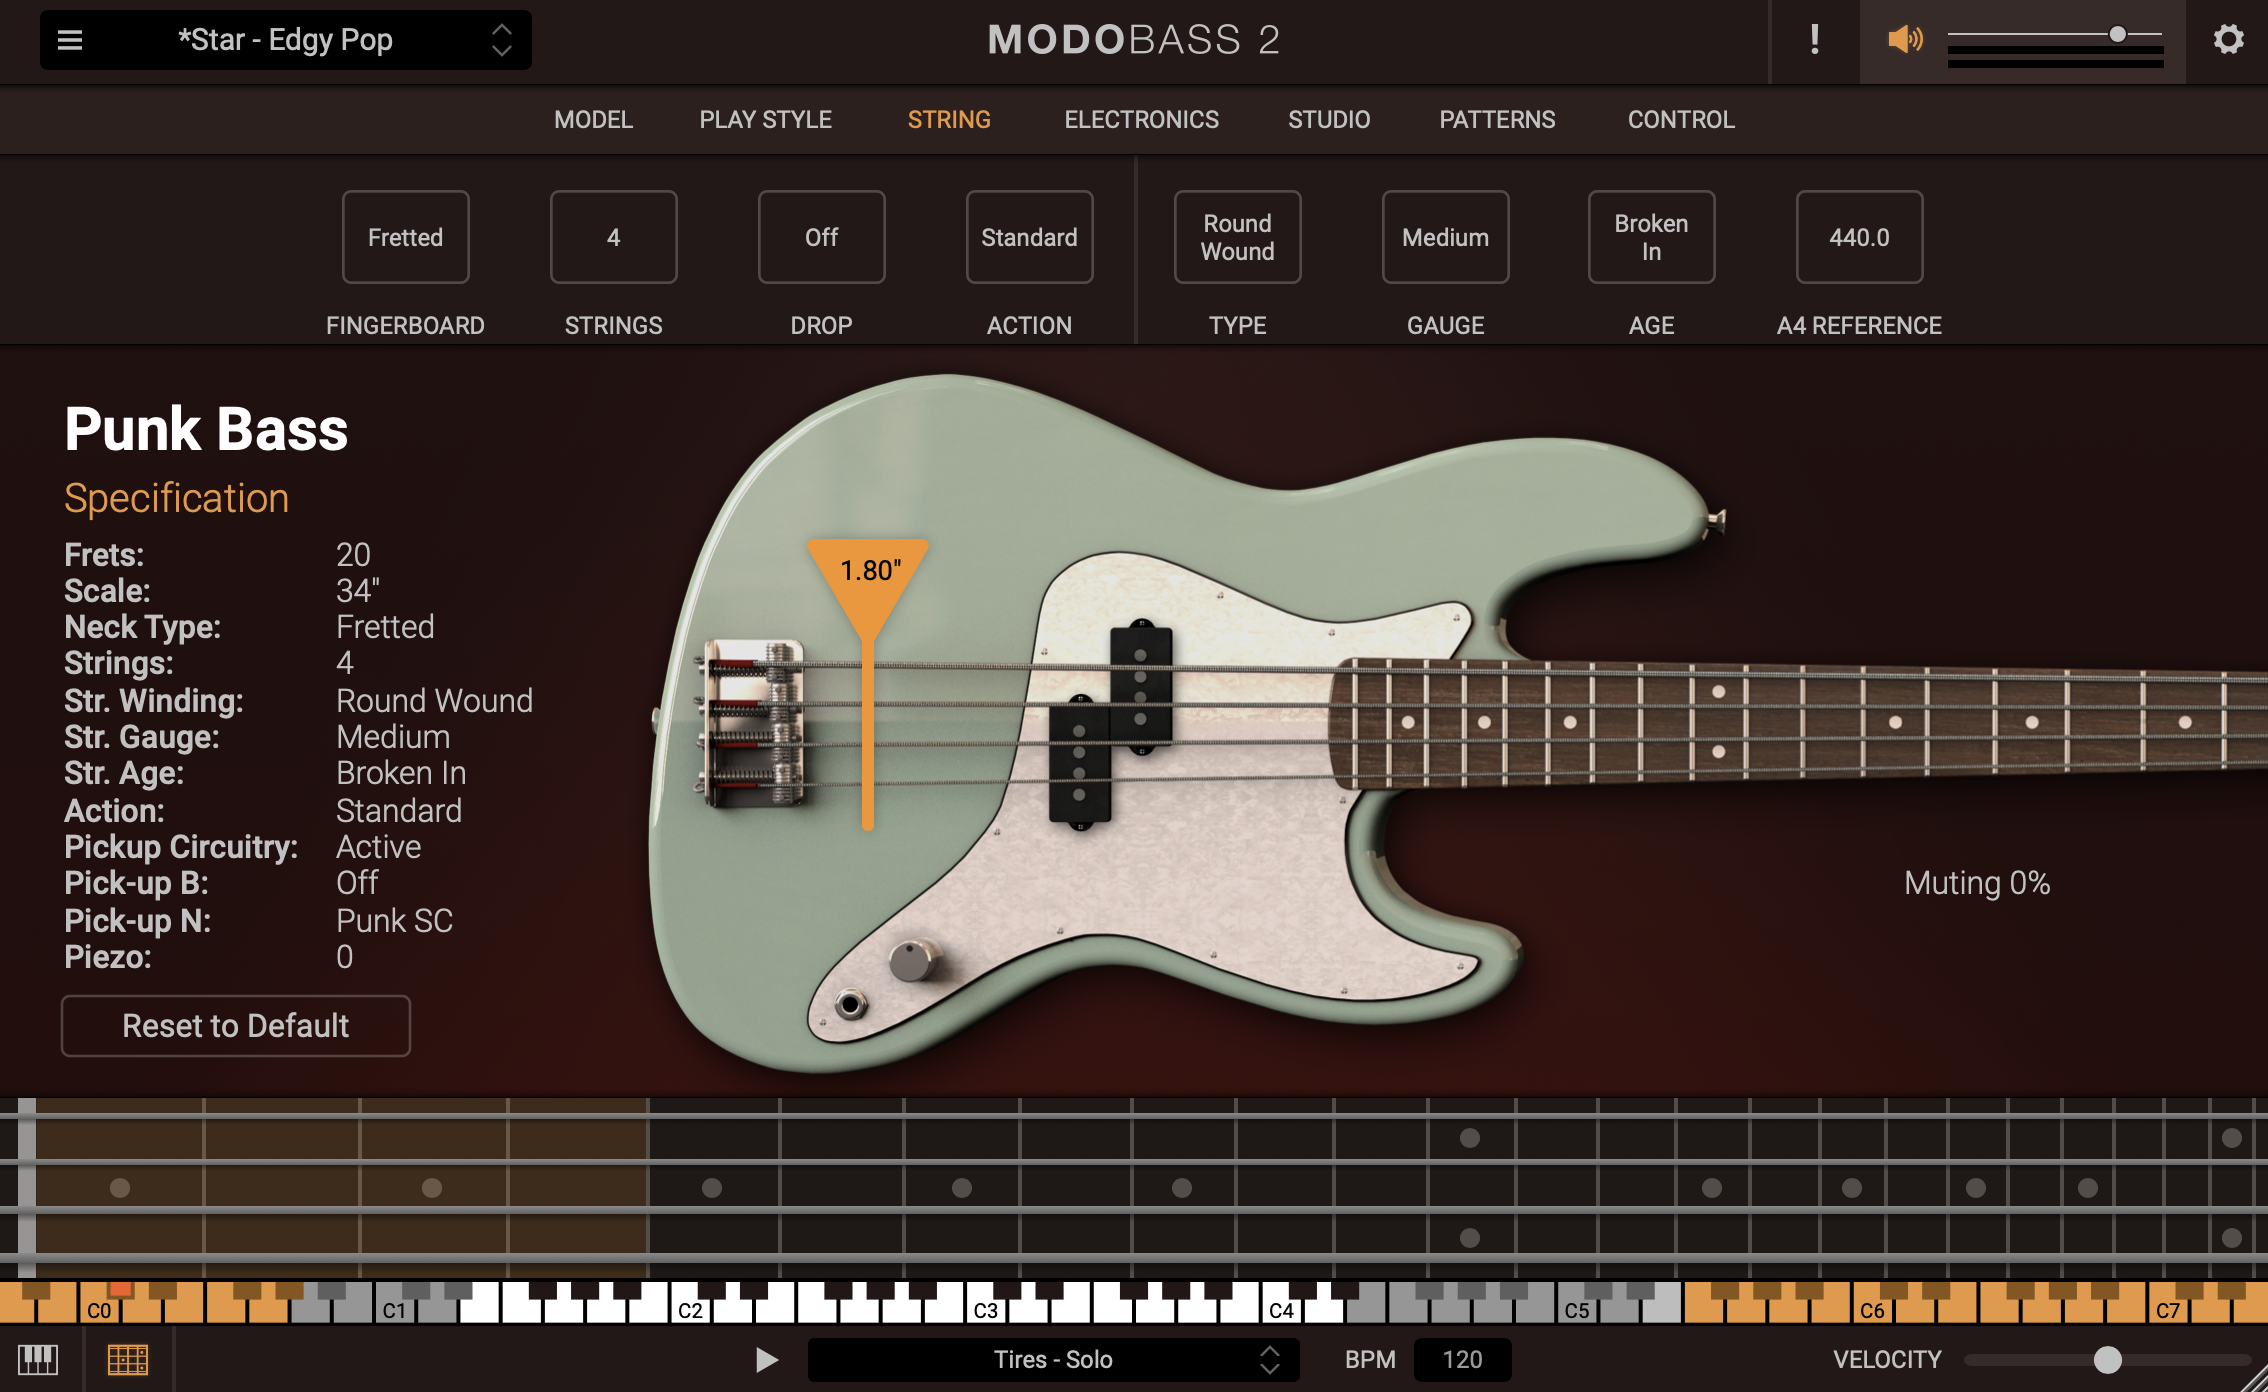The width and height of the screenshot is (2268, 1392).
Task: Change the Fretted fingerboard selector
Action: (405, 237)
